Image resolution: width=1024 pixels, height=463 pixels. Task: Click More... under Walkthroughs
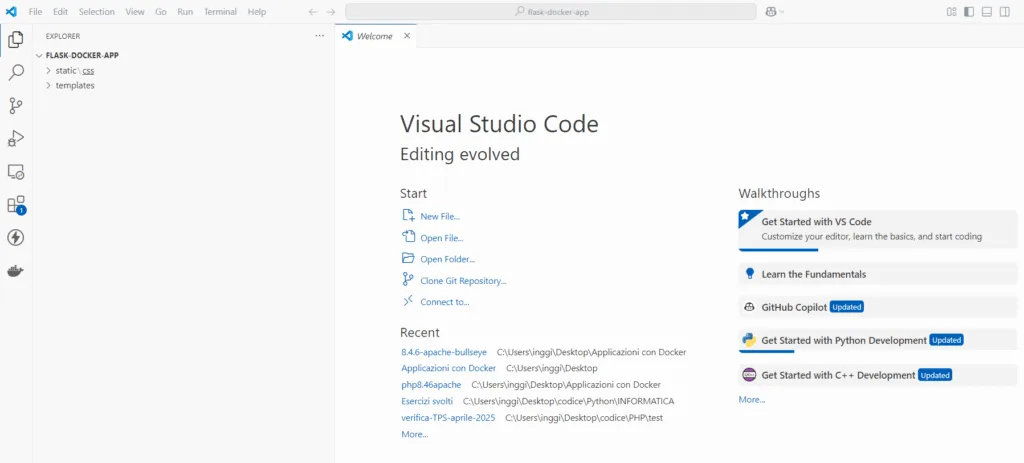tap(752, 400)
